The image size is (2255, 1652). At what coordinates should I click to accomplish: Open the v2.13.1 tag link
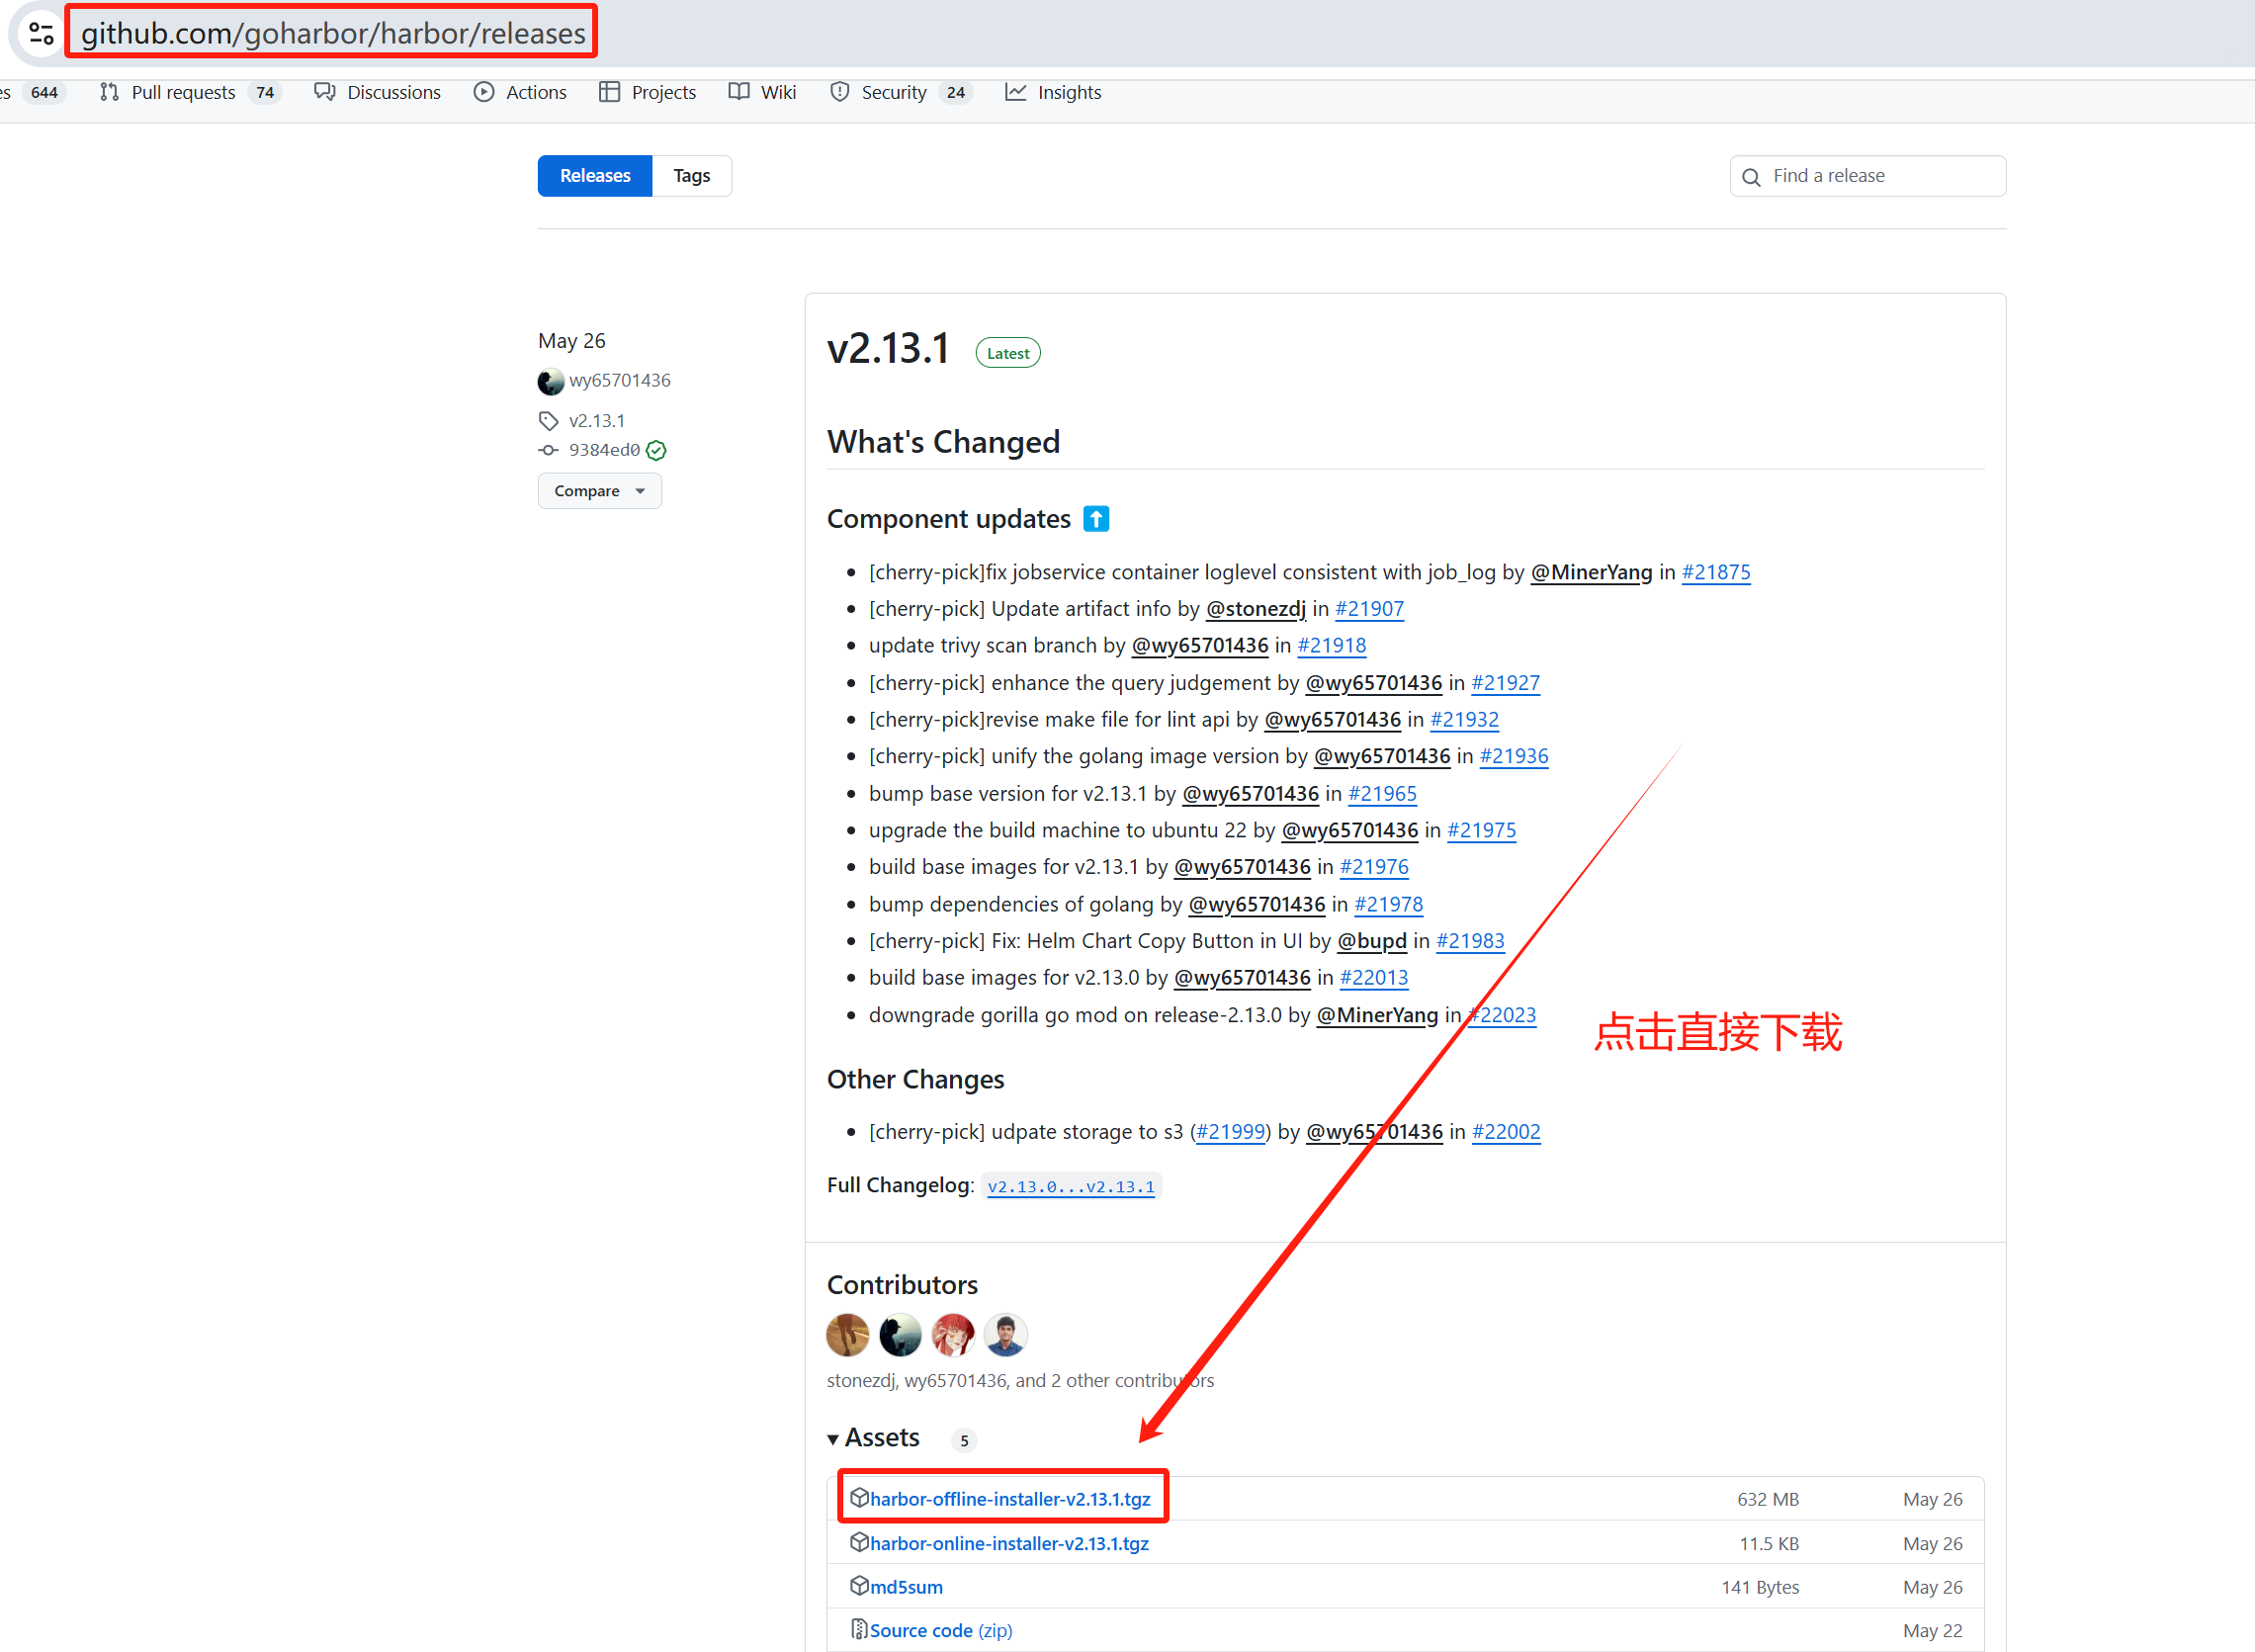click(597, 421)
